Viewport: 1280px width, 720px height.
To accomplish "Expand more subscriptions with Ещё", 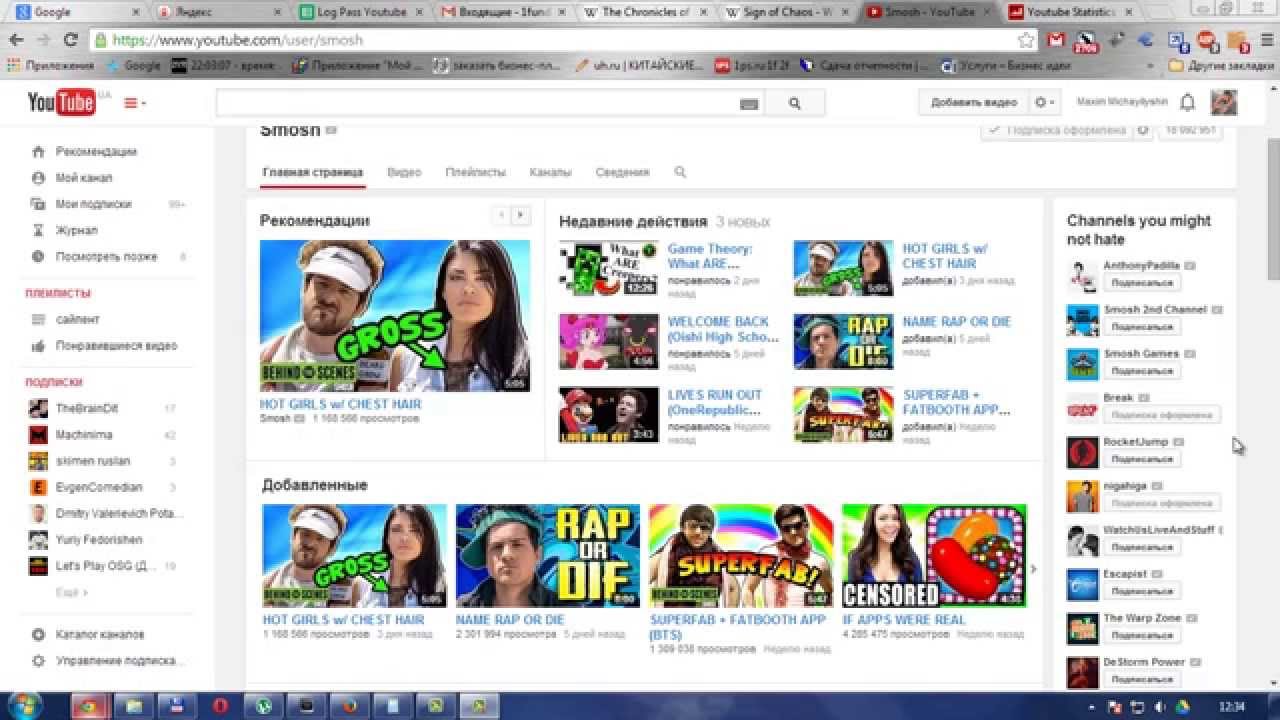I will [x=71, y=592].
